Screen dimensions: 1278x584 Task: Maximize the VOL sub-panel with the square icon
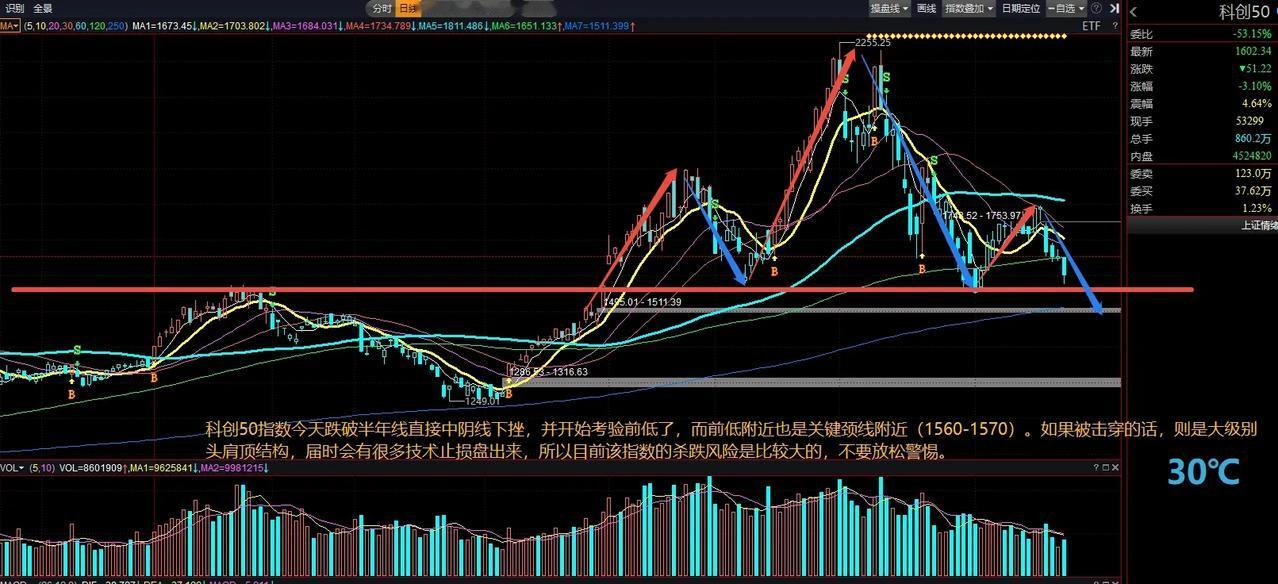[1106, 467]
